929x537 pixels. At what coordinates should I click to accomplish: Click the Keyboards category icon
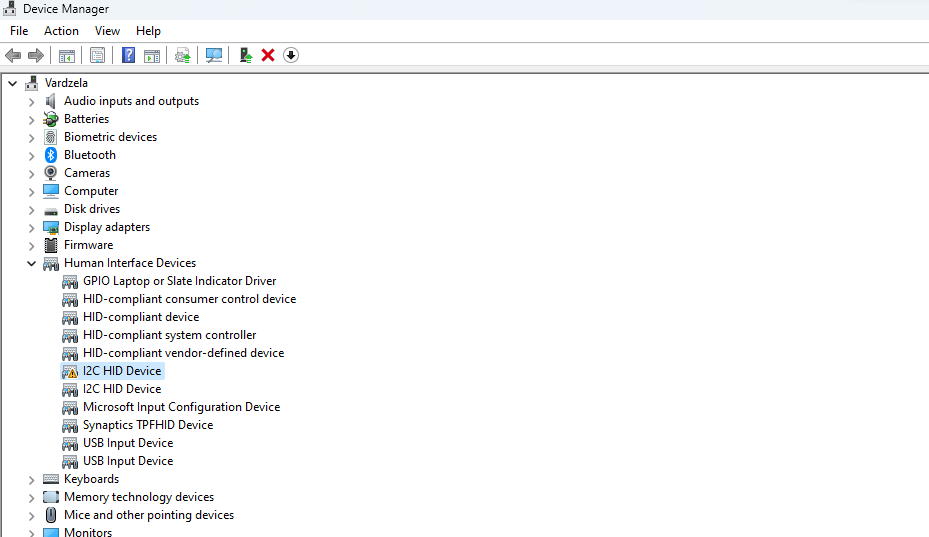tap(51, 479)
